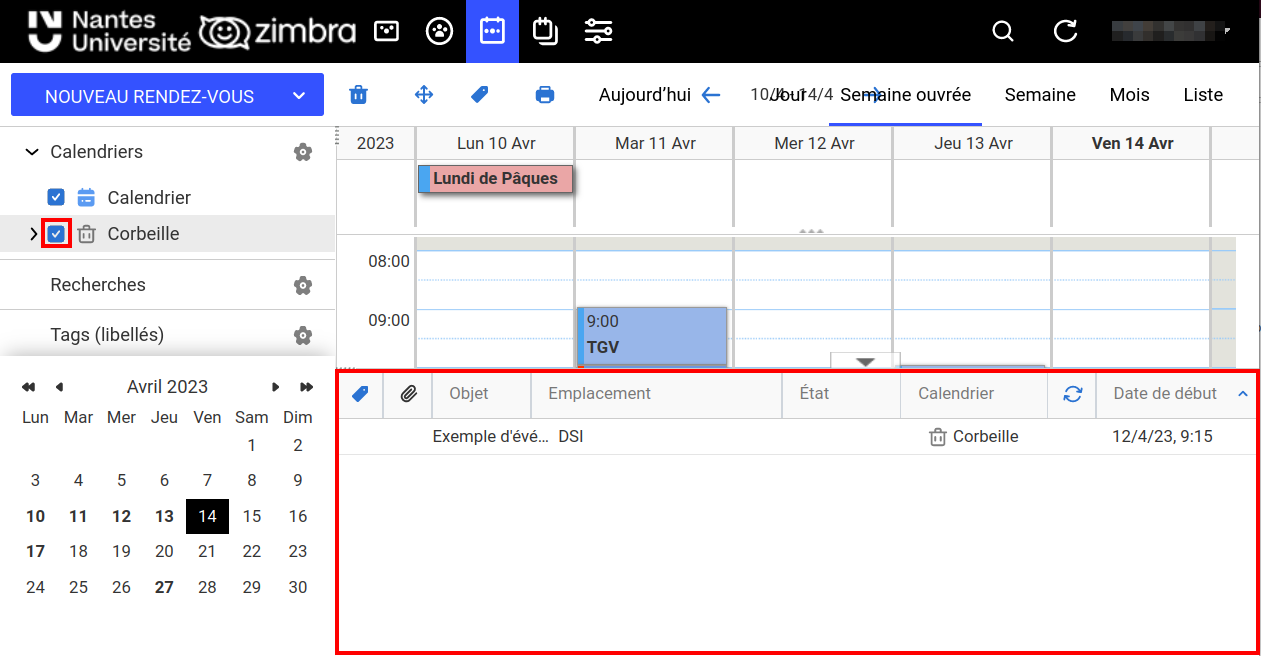The width and height of the screenshot is (1261, 656).
Task: Uncheck the Calendrier calendar
Action: click(x=56, y=197)
